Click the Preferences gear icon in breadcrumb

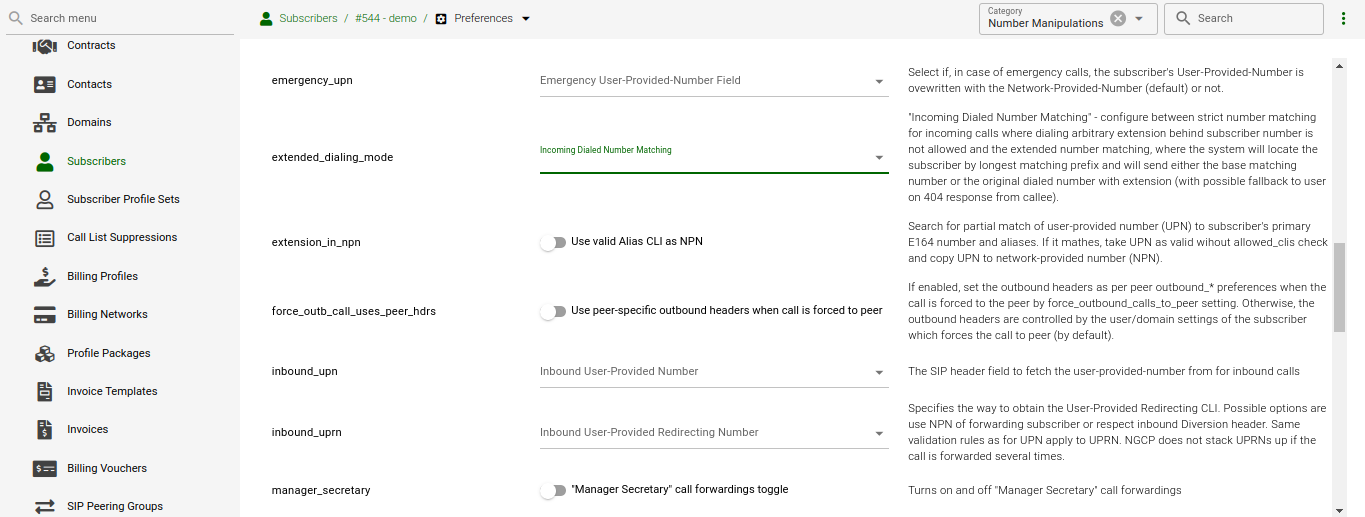[441, 19]
